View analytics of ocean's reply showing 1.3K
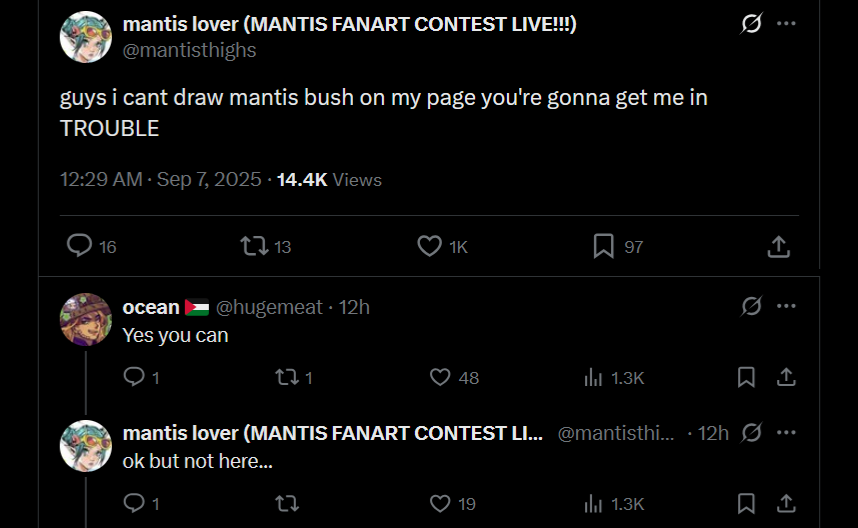The image size is (858, 528). pos(614,377)
